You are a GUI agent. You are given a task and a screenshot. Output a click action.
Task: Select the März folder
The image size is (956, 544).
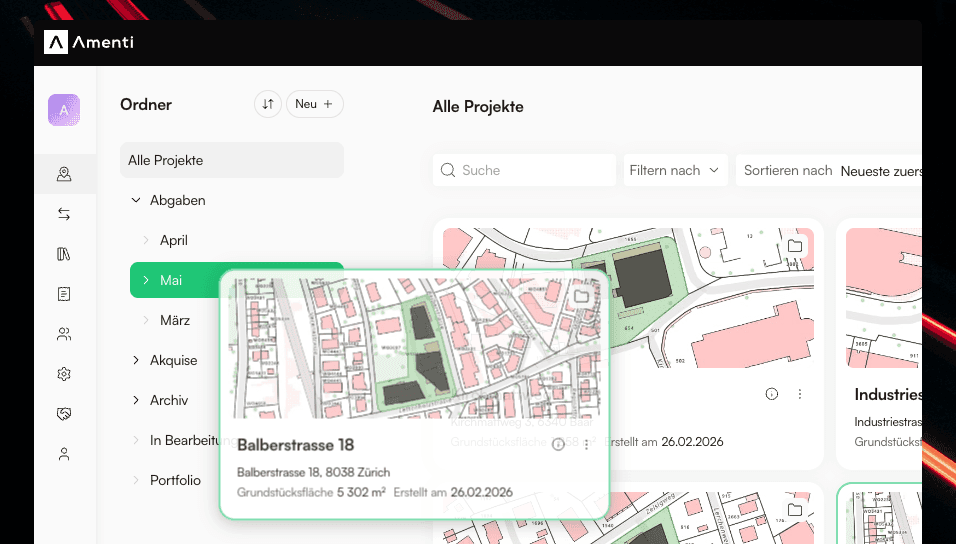click(175, 320)
